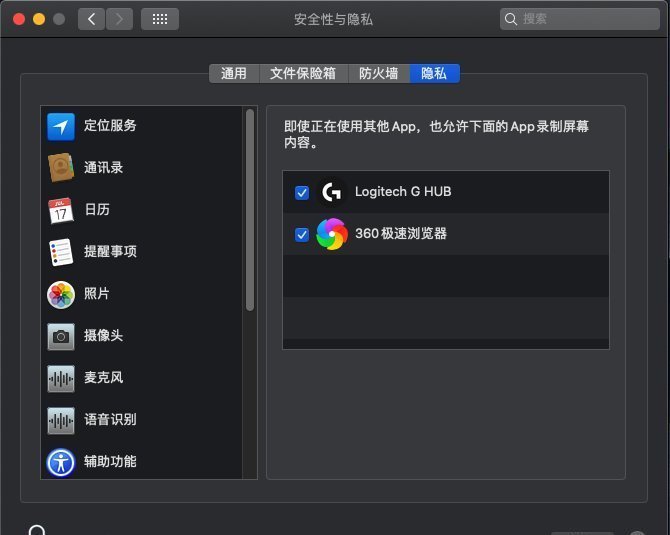Go back with the left chevron button

click(91, 19)
